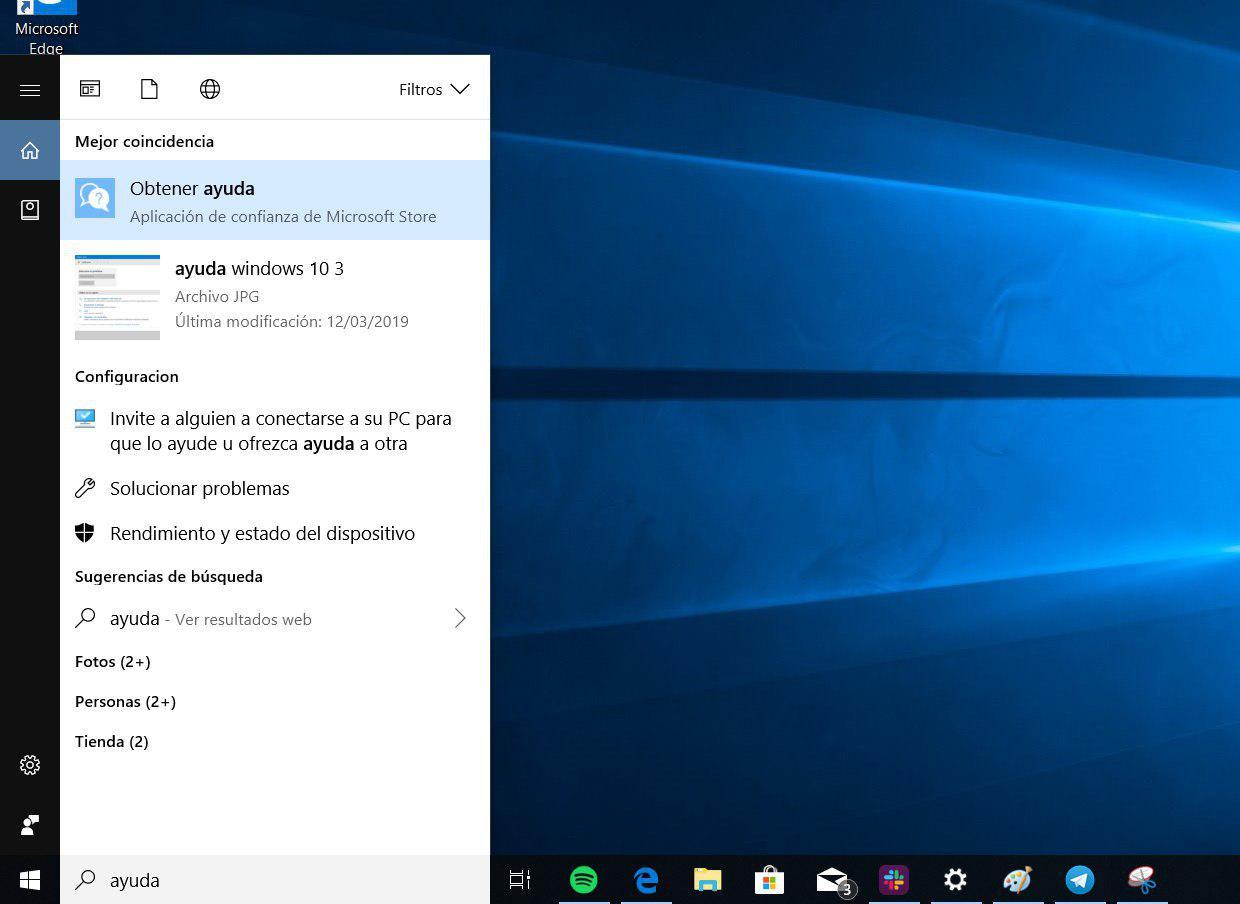Image resolution: width=1240 pixels, height=904 pixels.
Task: Expand the Personas (2+) results section
Action: (x=125, y=701)
